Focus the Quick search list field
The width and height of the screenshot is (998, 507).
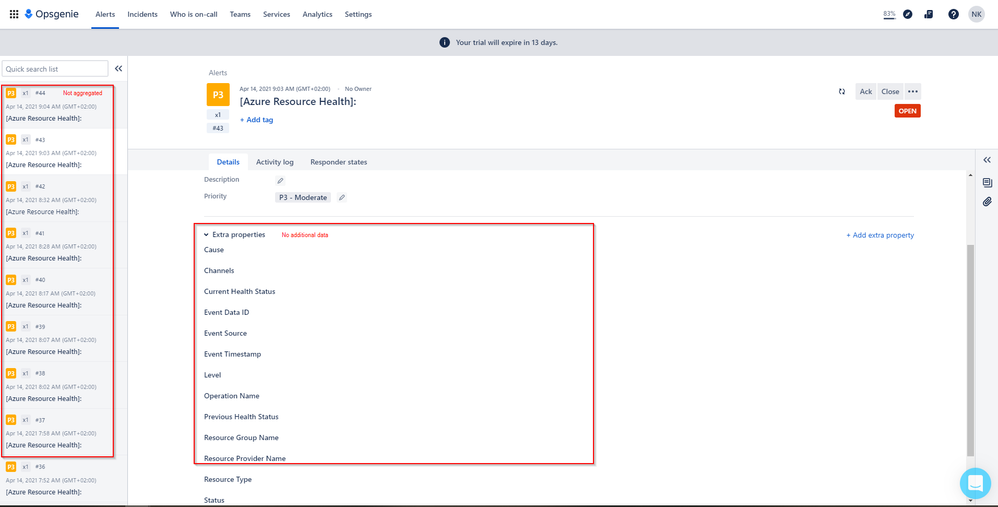tap(55, 69)
